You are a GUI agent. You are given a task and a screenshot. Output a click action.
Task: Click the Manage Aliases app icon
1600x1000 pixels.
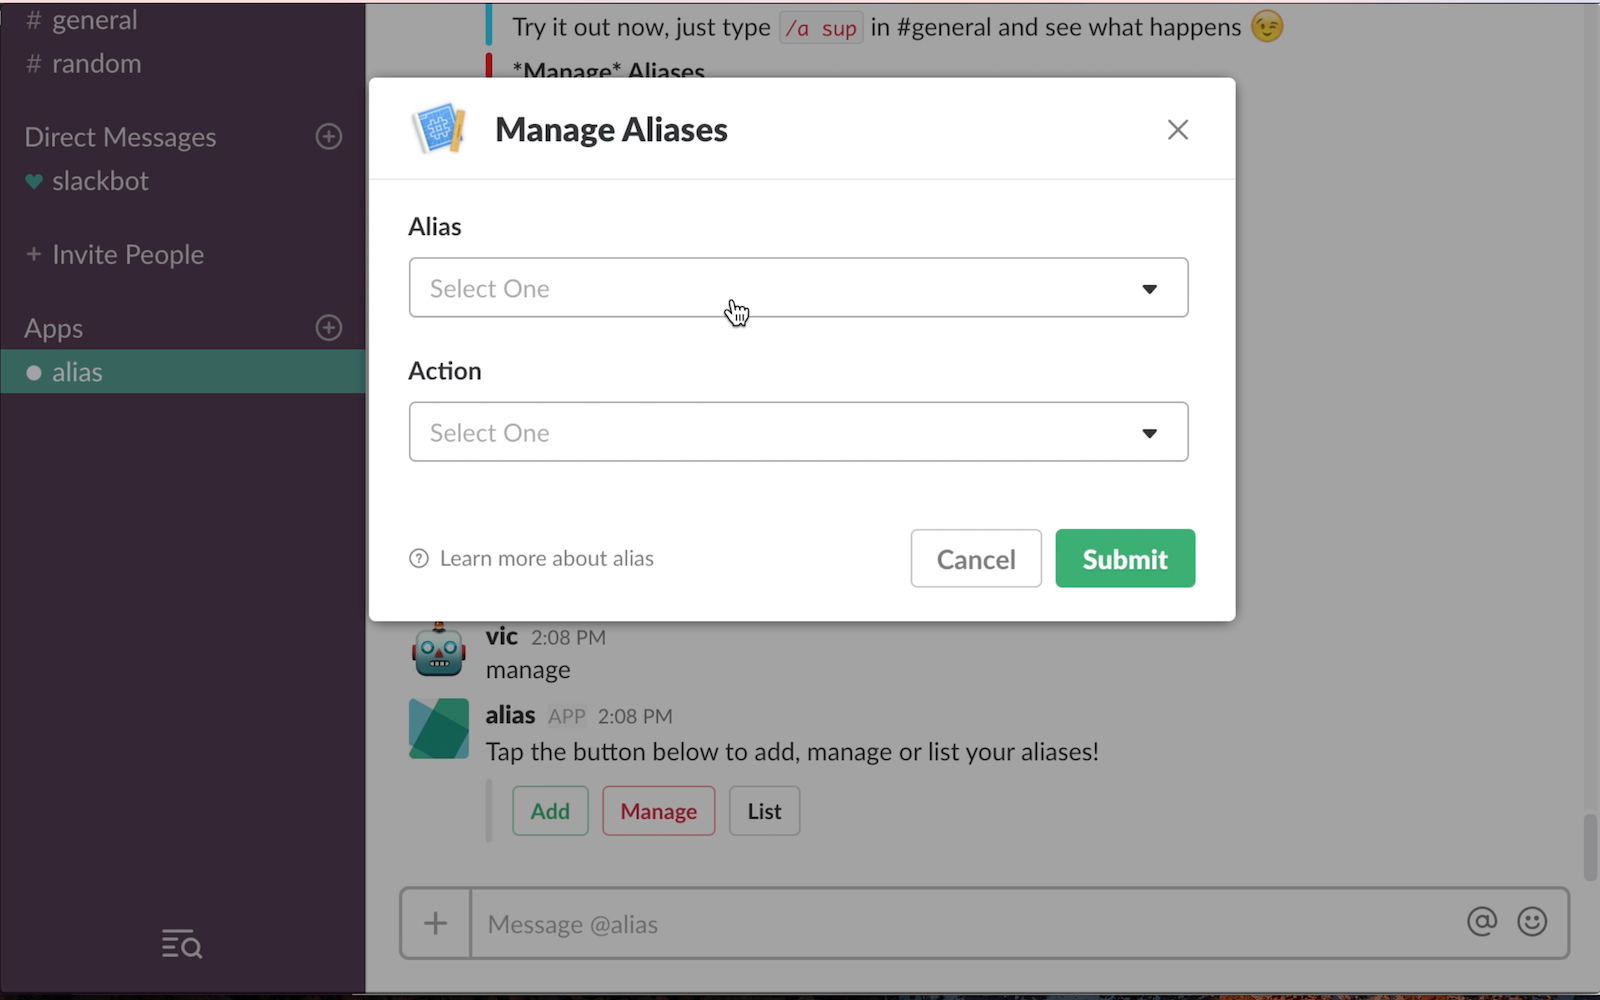(x=438, y=129)
